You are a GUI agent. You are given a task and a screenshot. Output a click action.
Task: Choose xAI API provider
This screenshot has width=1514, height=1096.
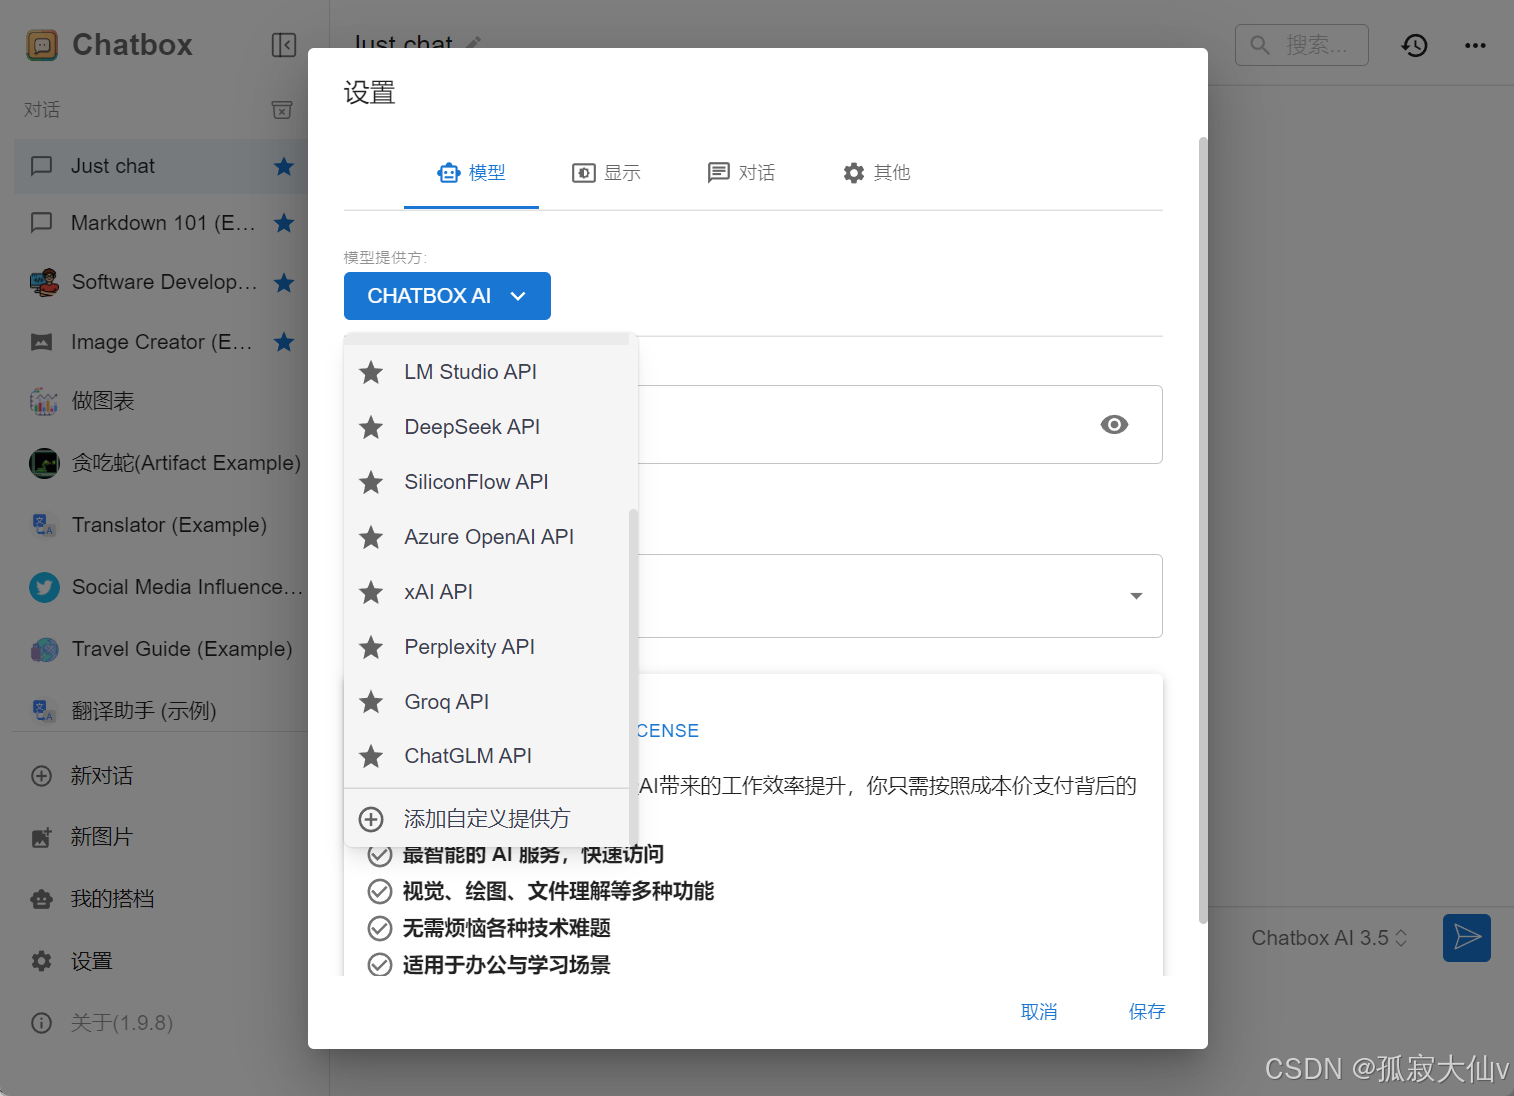point(486,592)
